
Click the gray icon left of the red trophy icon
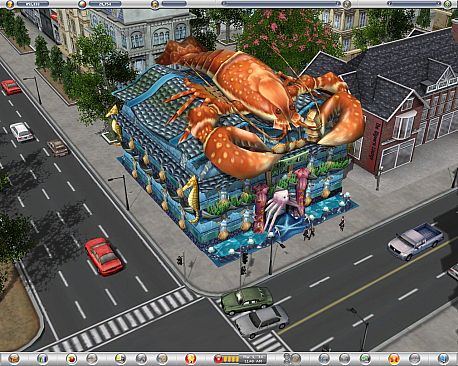[x=162, y=359]
